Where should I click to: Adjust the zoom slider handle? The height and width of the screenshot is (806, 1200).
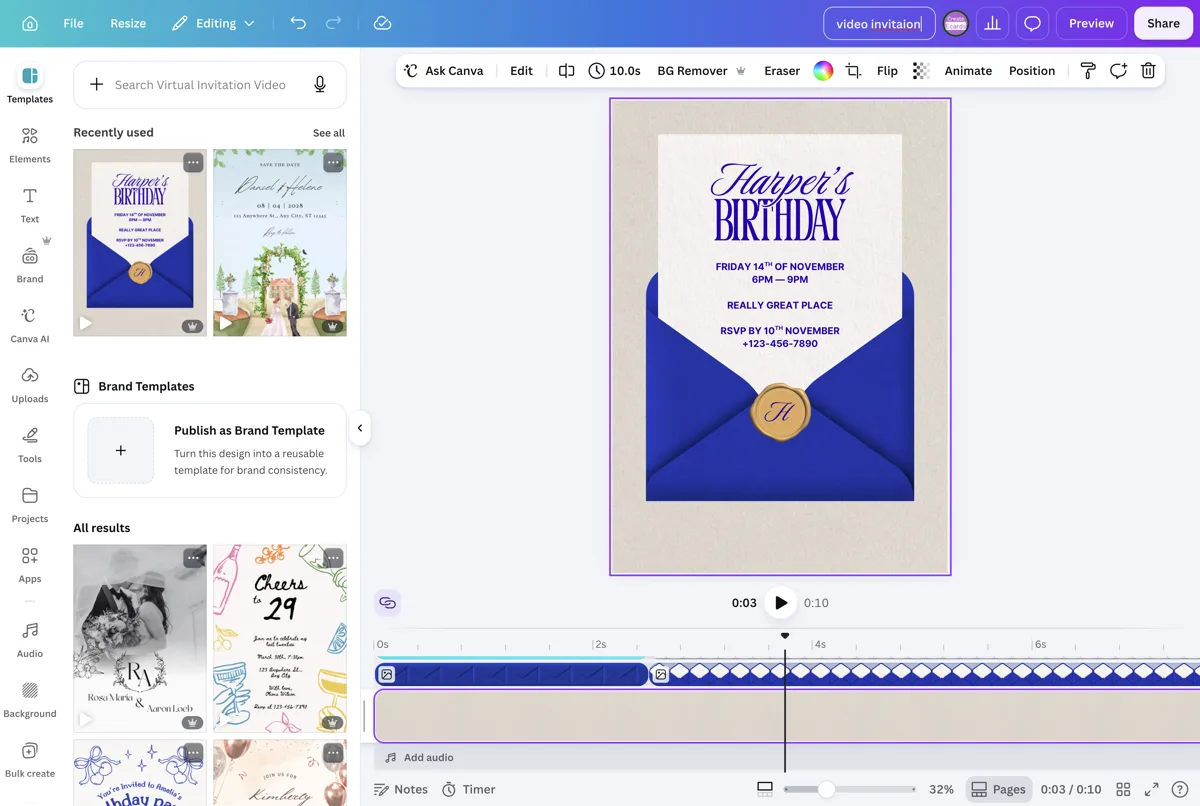coord(826,789)
